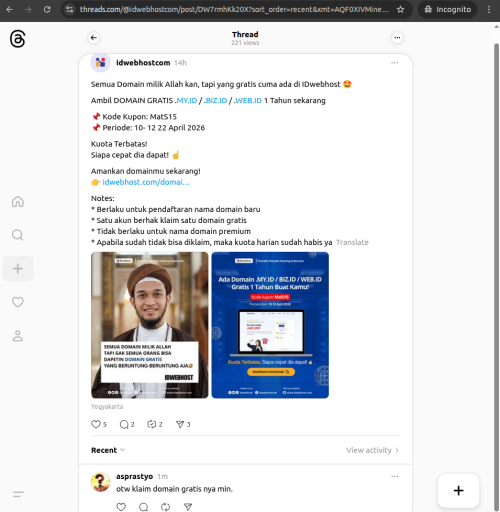
Task: Go back using the thread back arrow
Action: pos(94,38)
